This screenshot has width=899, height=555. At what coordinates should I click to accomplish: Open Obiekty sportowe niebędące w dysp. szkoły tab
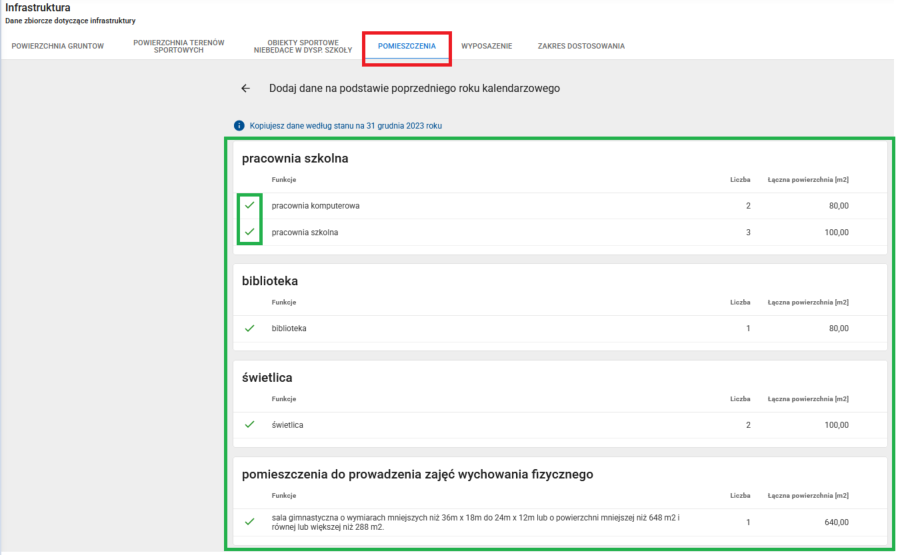coord(296,46)
